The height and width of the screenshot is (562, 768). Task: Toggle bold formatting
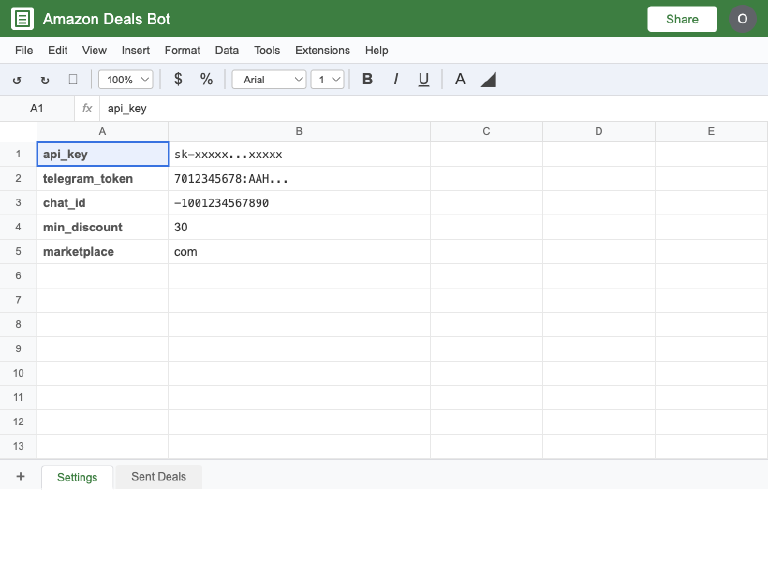[x=367, y=79]
